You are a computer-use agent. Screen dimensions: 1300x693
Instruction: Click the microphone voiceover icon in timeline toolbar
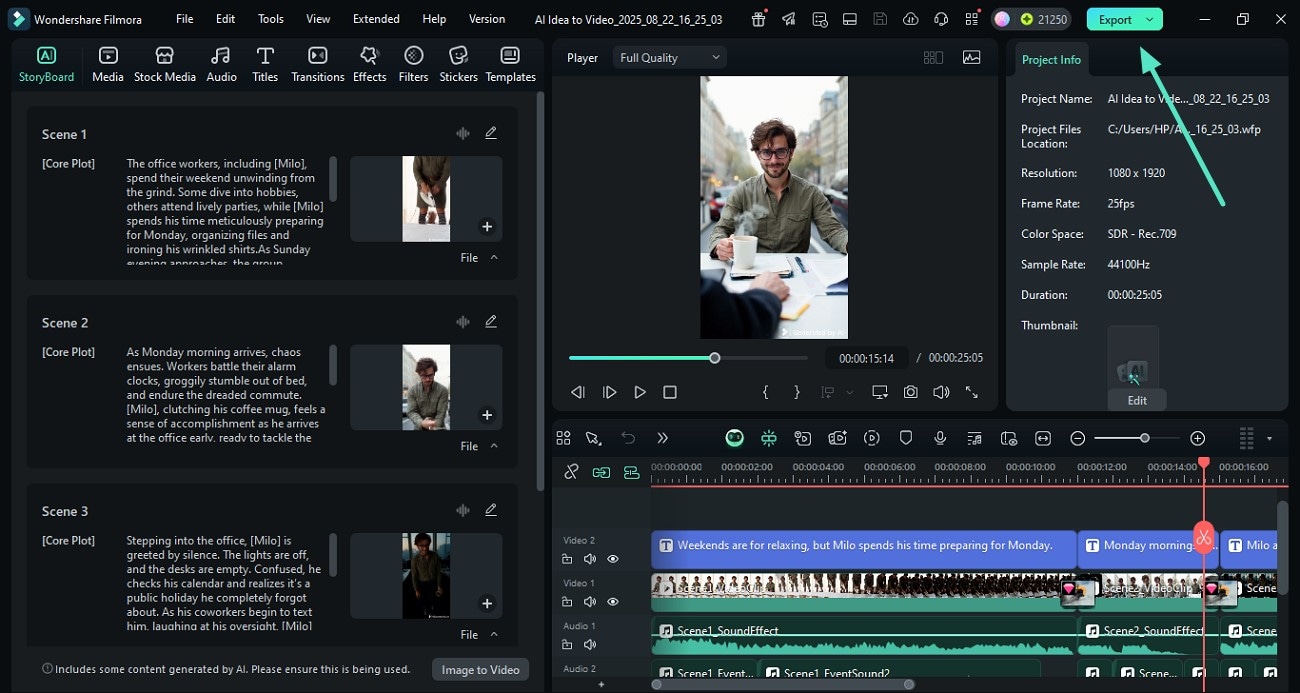click(x=940, y=438)
